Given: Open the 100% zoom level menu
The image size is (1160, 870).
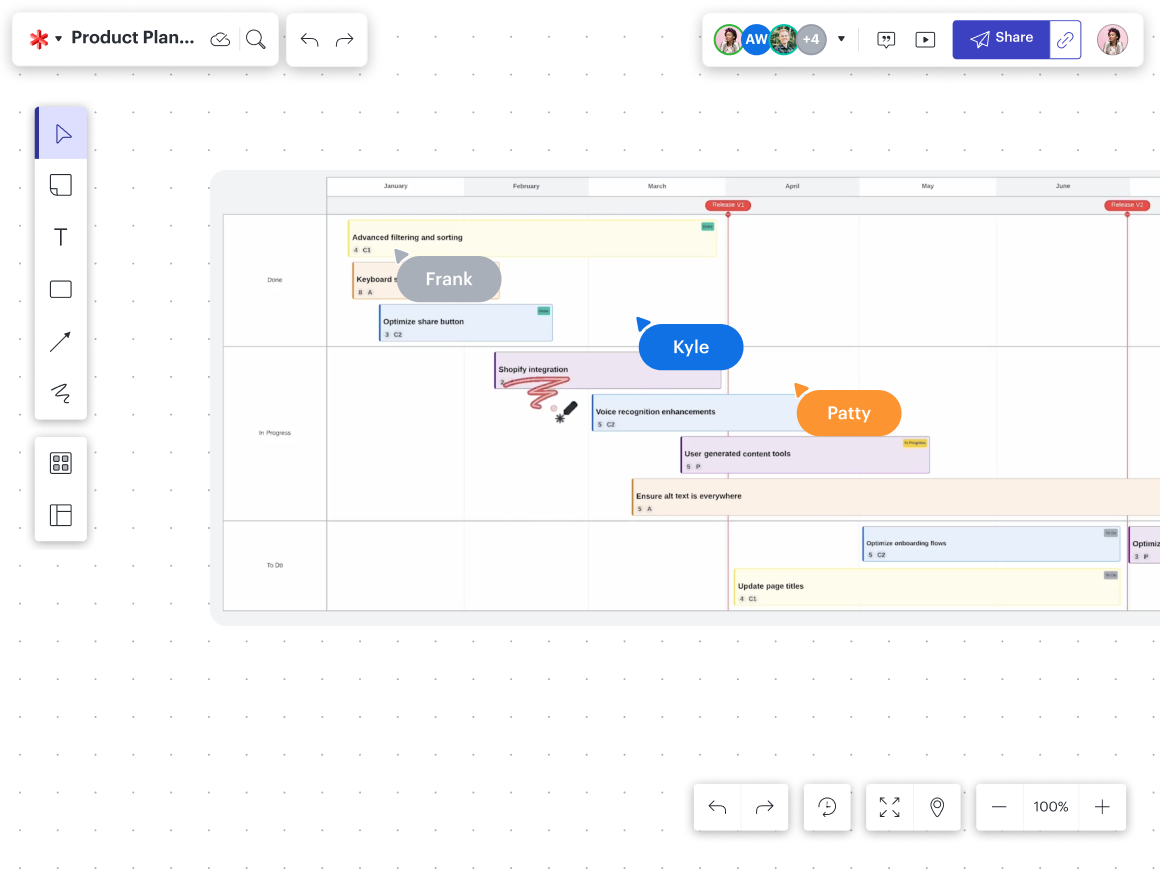Looking at the screenshot, I should [1051, 807].
